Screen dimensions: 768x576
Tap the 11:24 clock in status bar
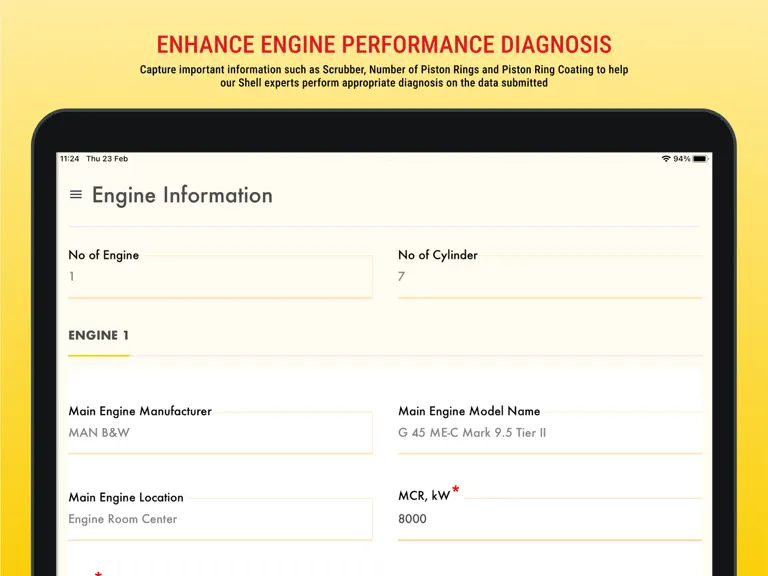click(x=70, y=159)
